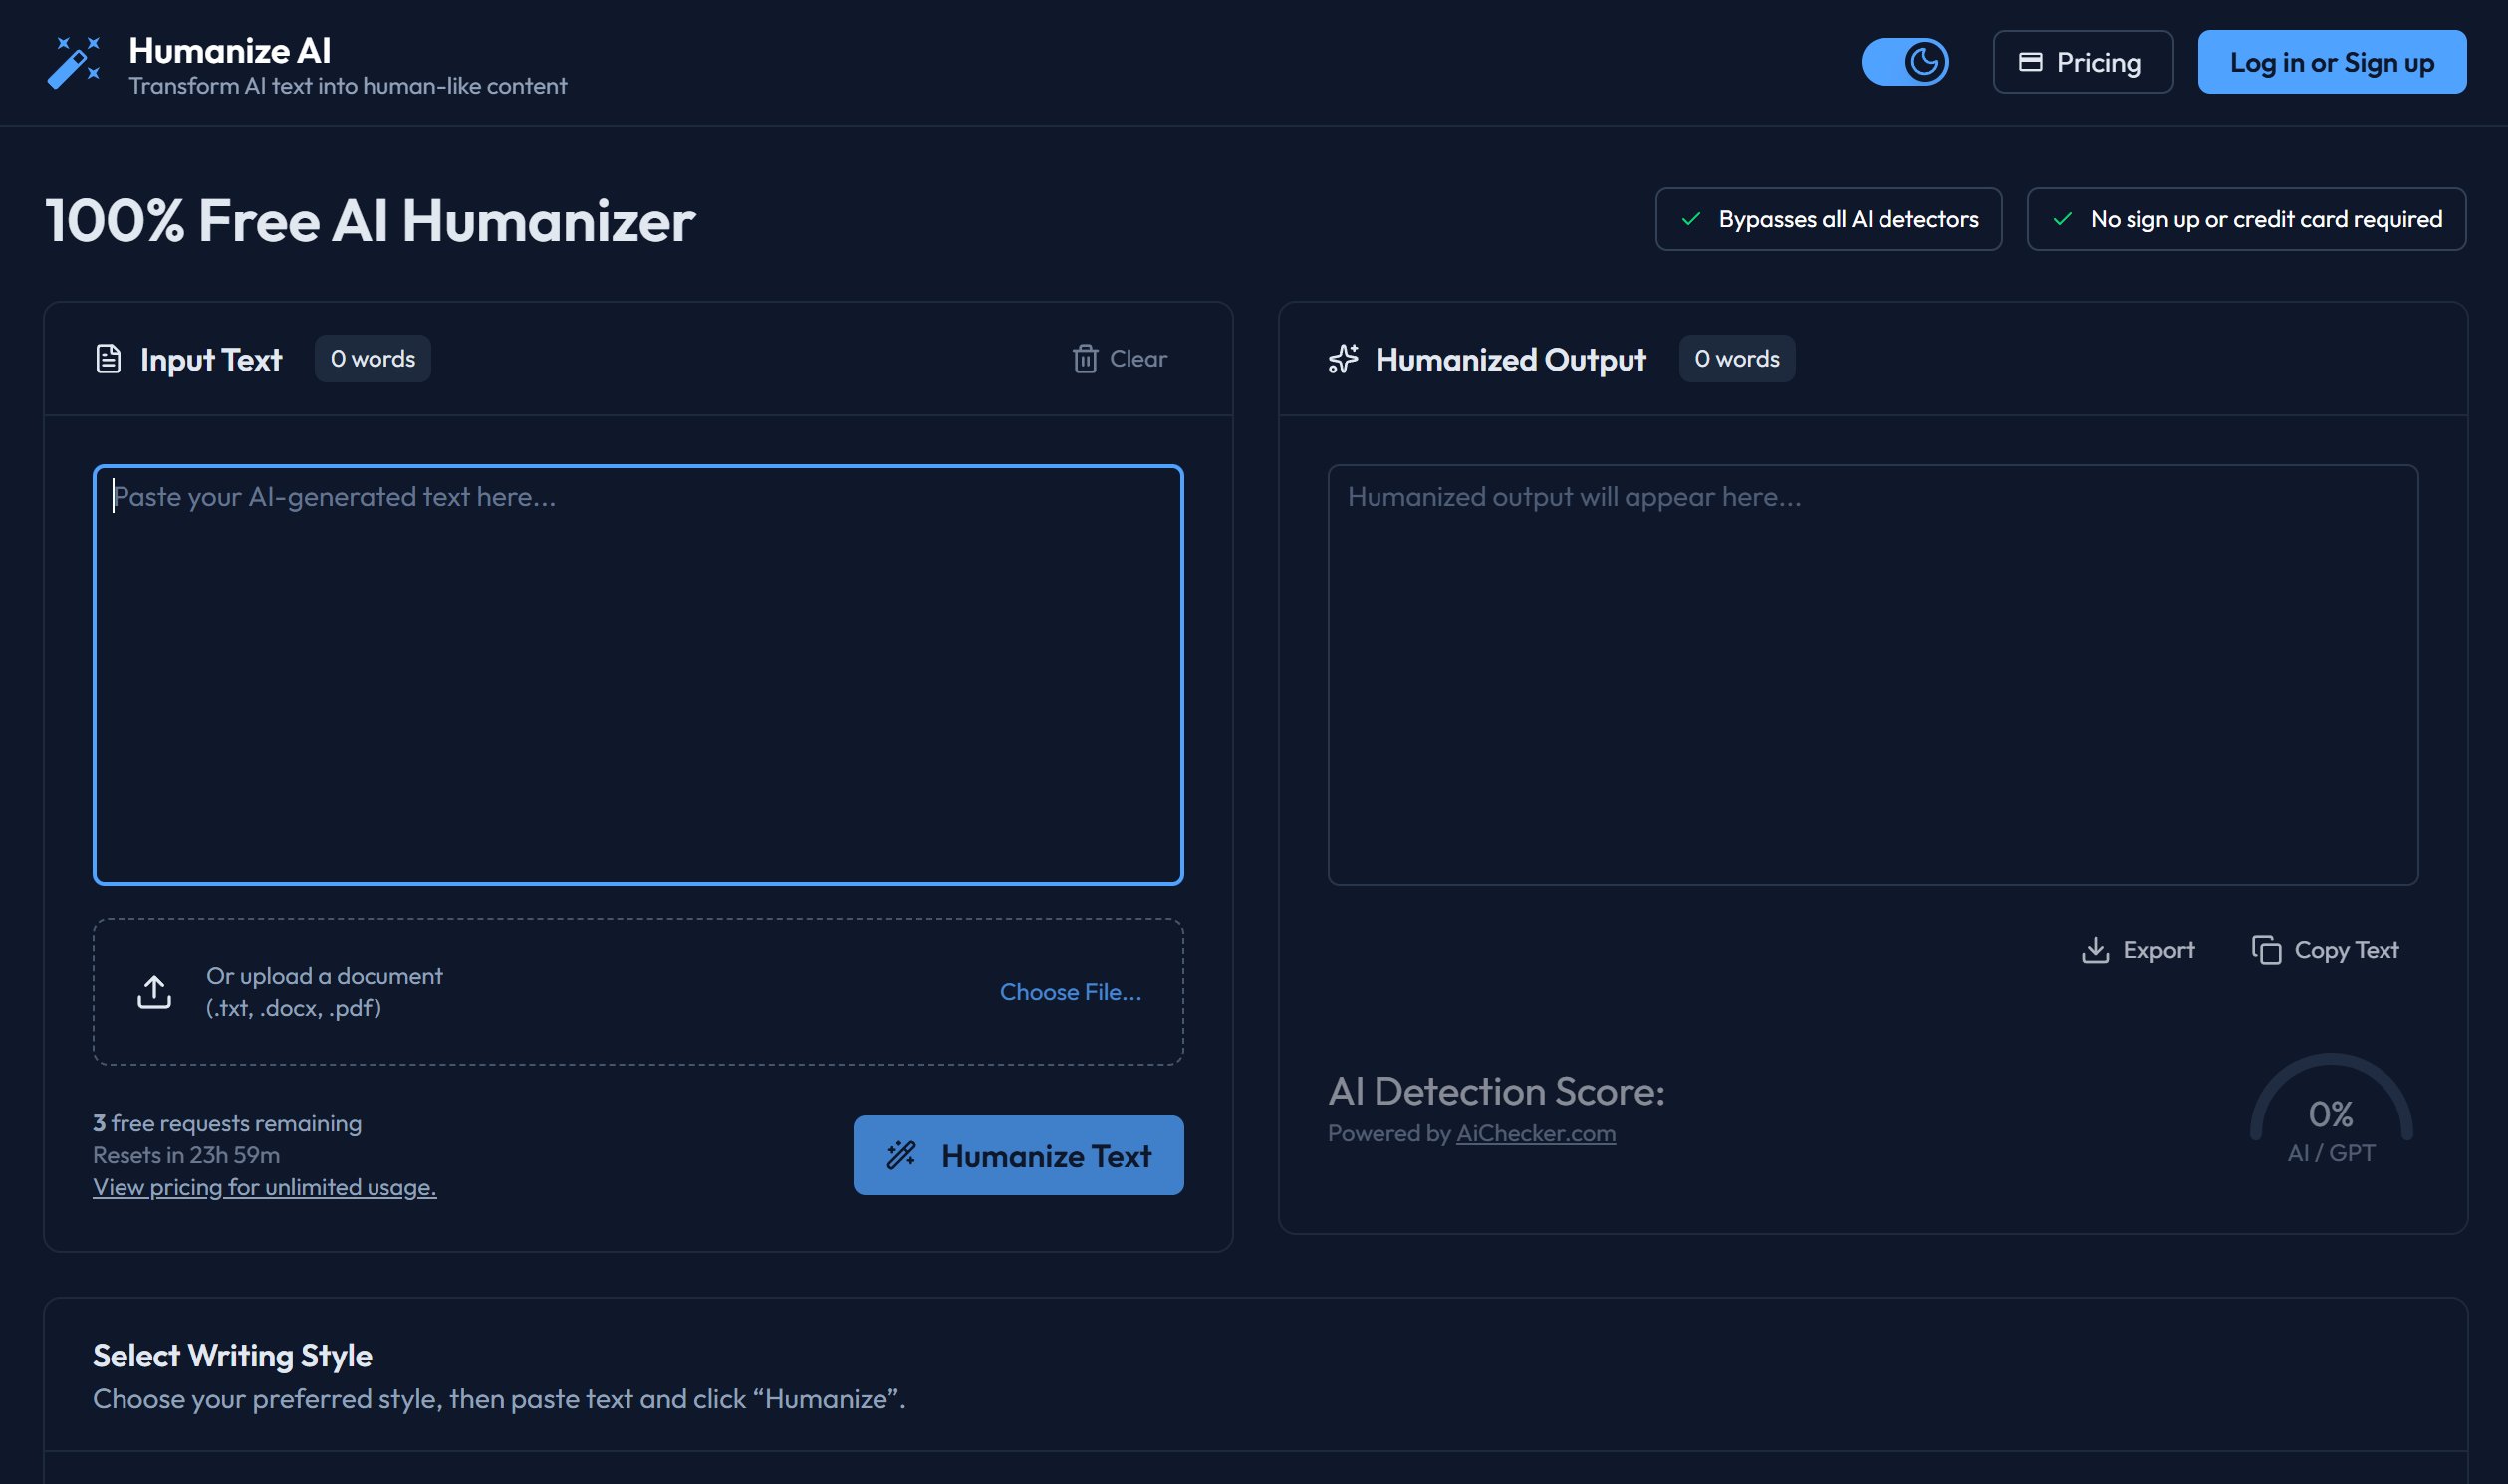2508x1484 pixels.
Task: Click the AI detection score gauge
Action: click(x=2330, y=1112)
